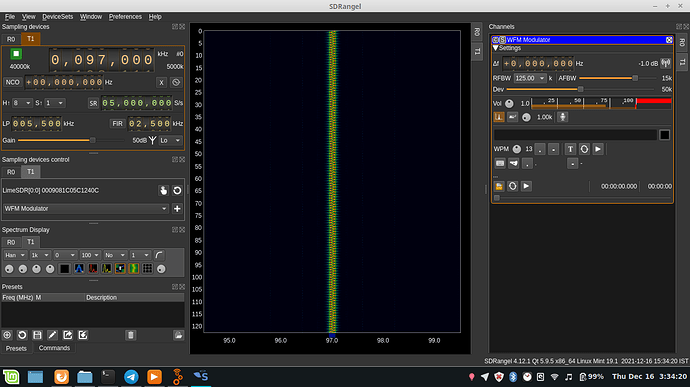This screenshot has height=387, width=690.
Task: Click the reload device icon next to LimeSDR
Action: pos(177,190)
